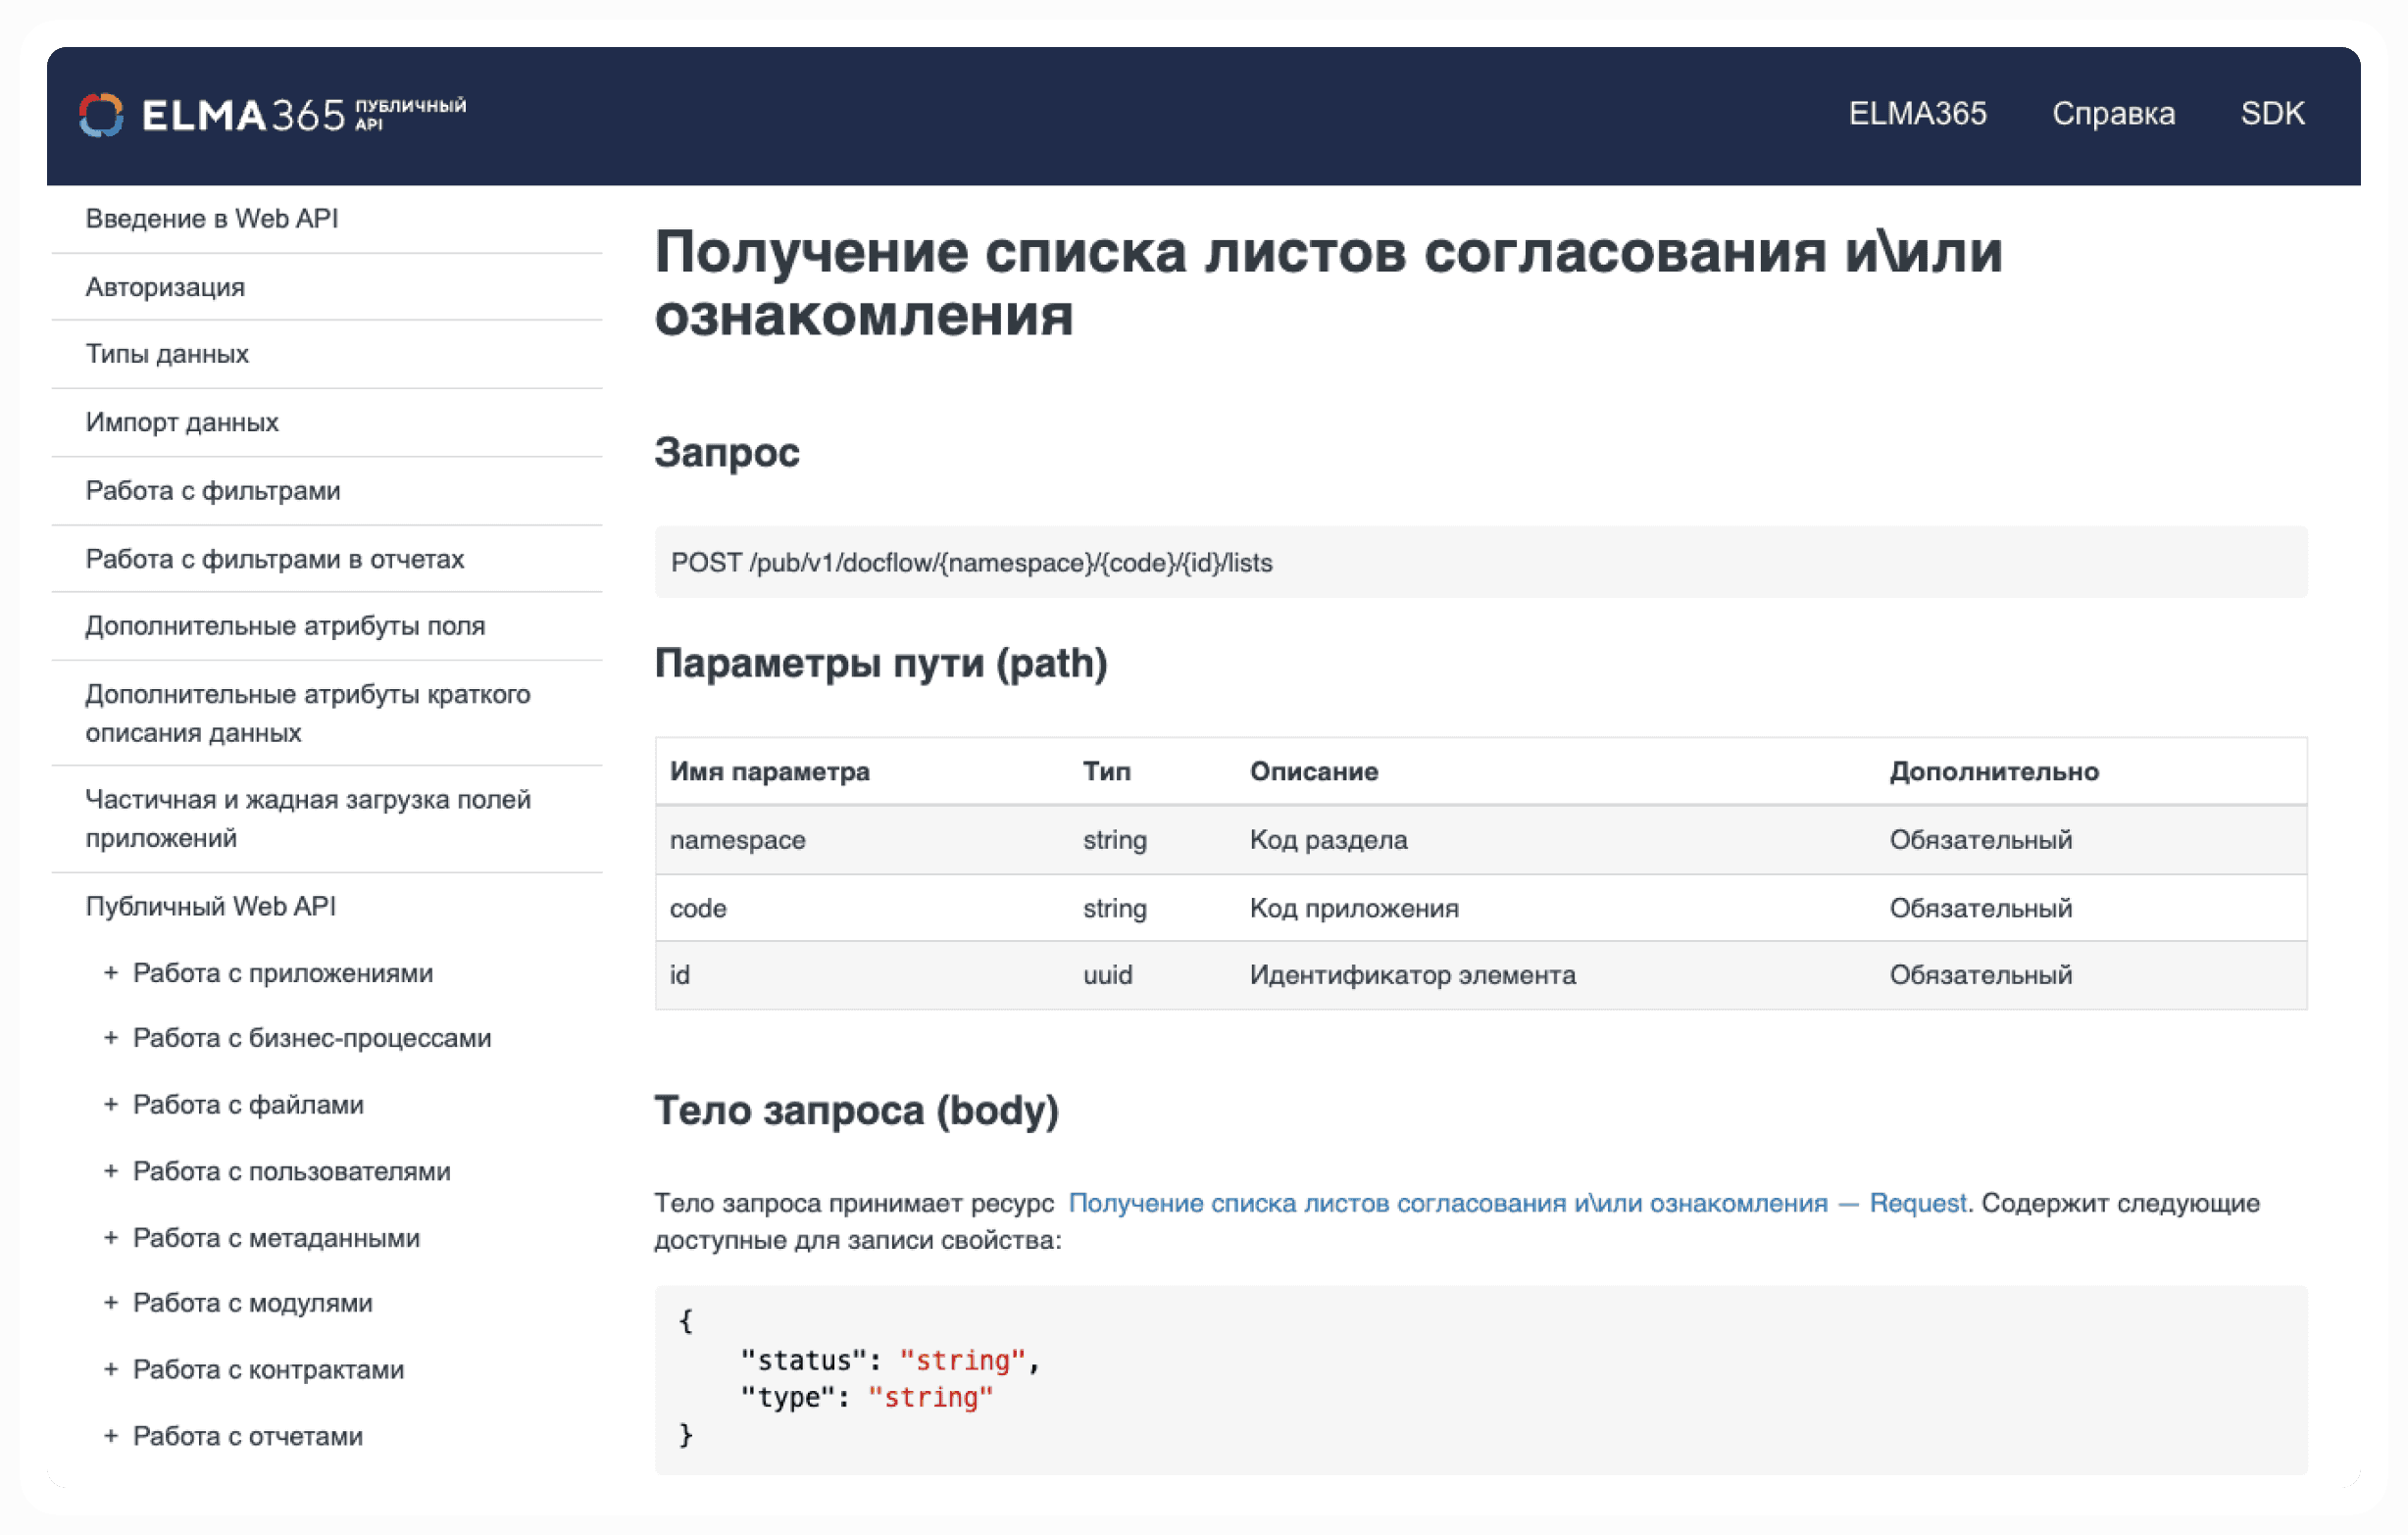The image size is (2408, 1535).
Task: Expand Работа с метаданными section
Action: pyautogui.click(x=111, y=1238)
